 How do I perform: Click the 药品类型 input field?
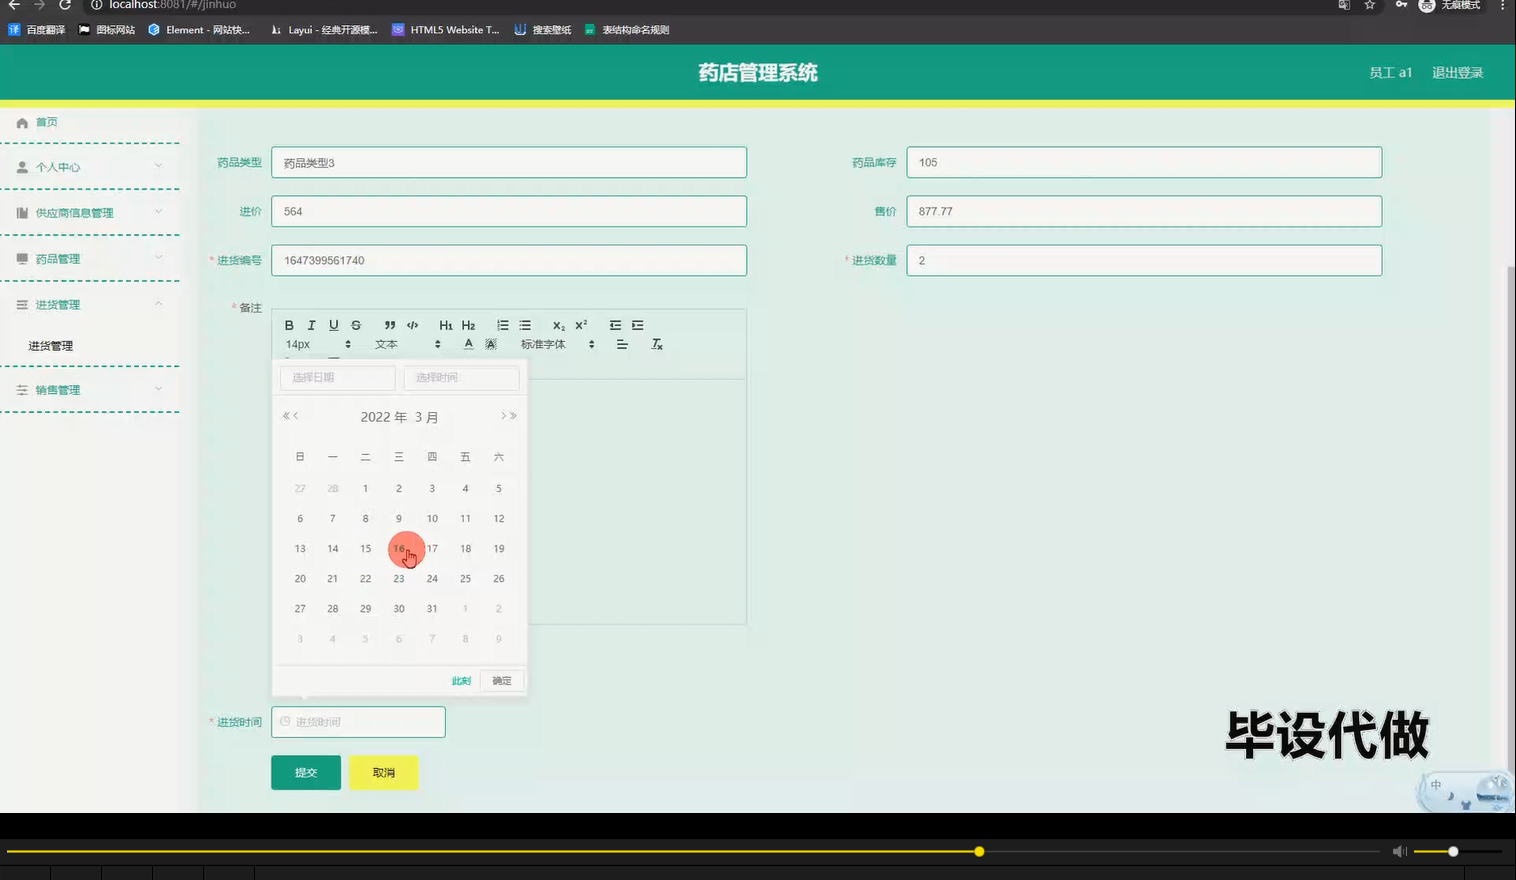point(509,163)
